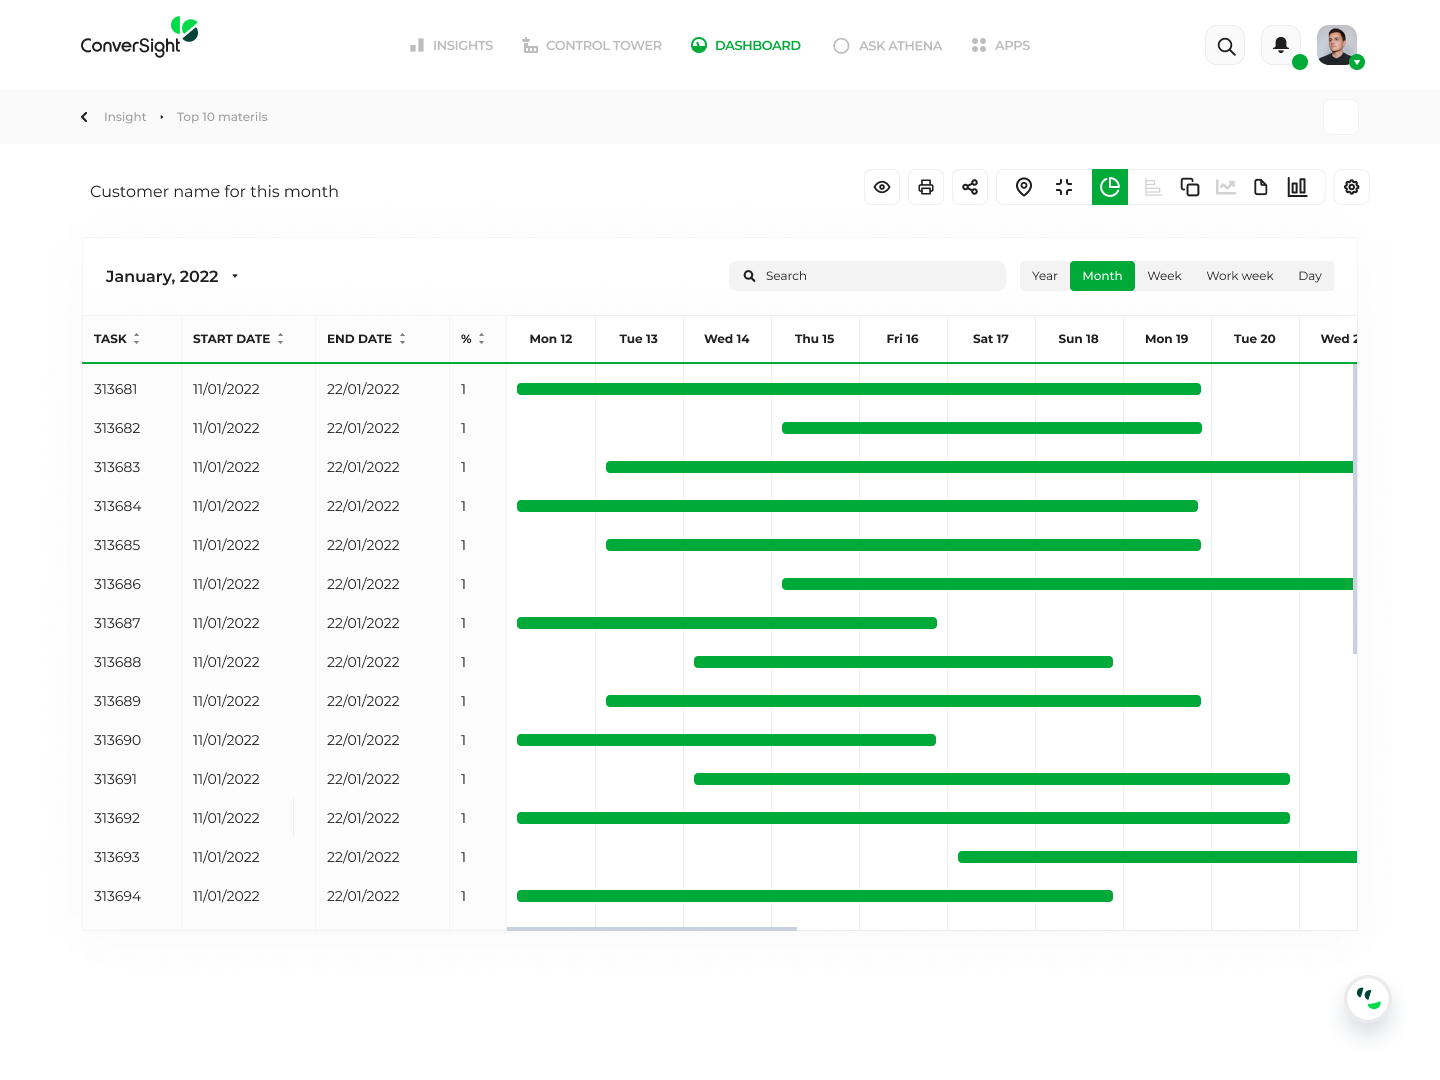Duplicate the current insight

1190,187
